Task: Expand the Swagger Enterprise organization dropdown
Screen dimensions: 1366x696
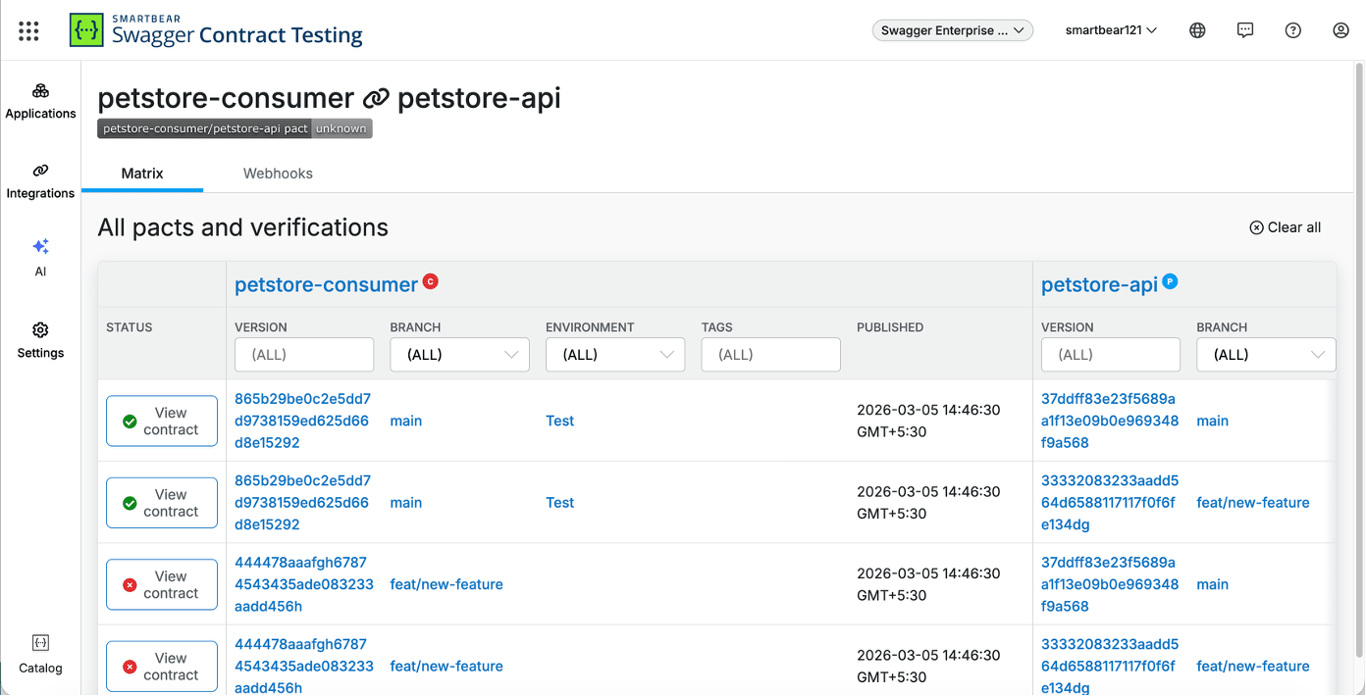Action: [952, 31]
